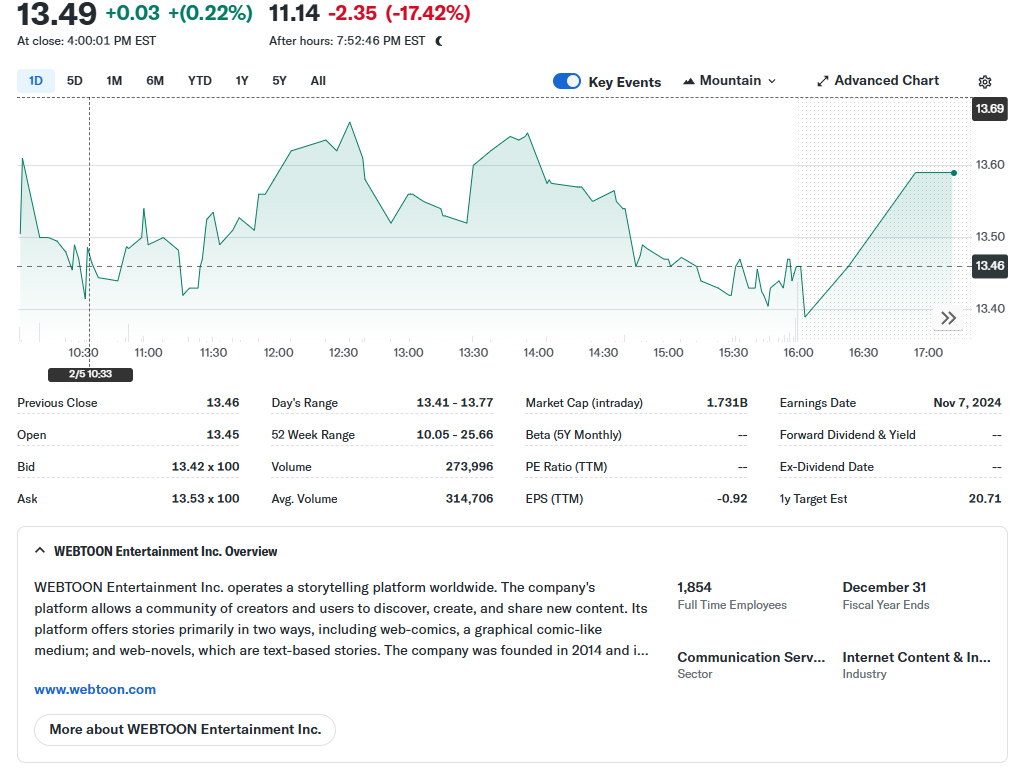Click the Communication Services sector link

751,657
